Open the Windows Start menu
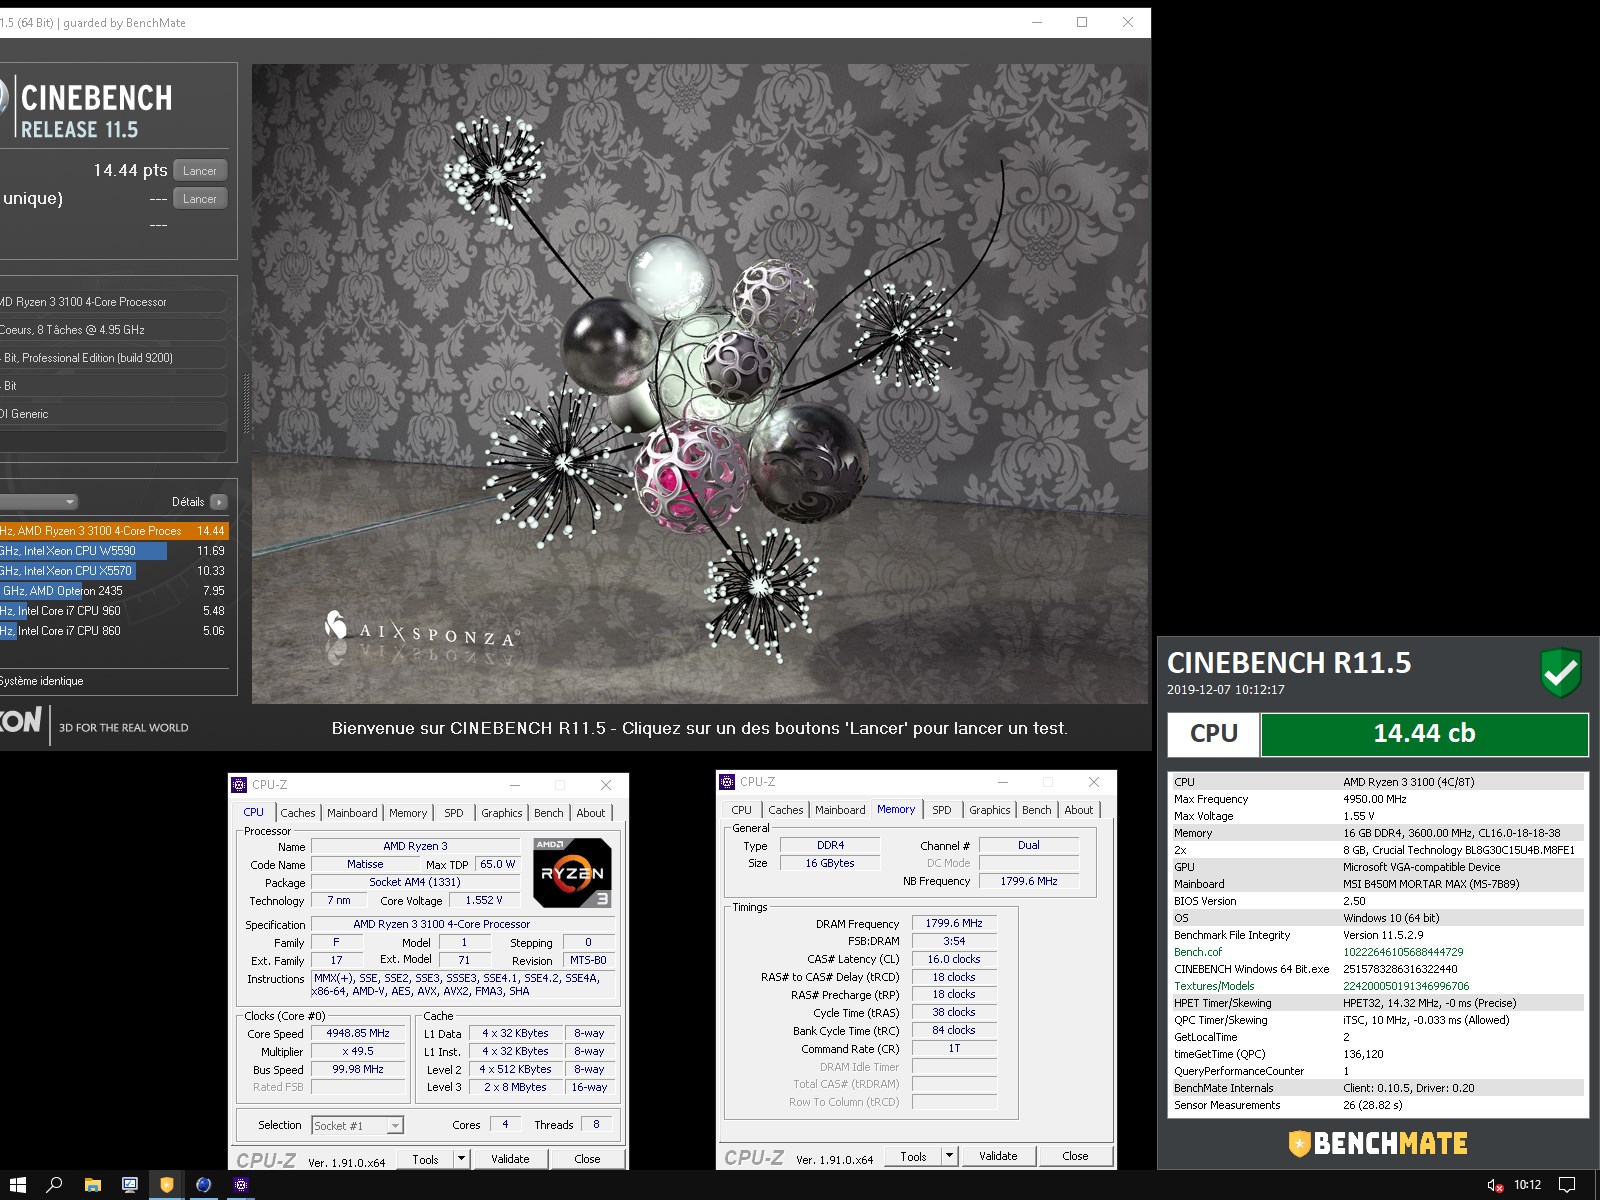Viewport: 1600px width, 1200px height. pyautogui.click(x=17, y=1185)
